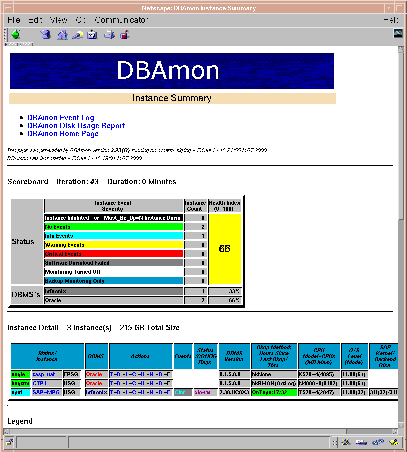Expand the collapsed toolbar strip
The image size is (407, 452).
point(19,44)
